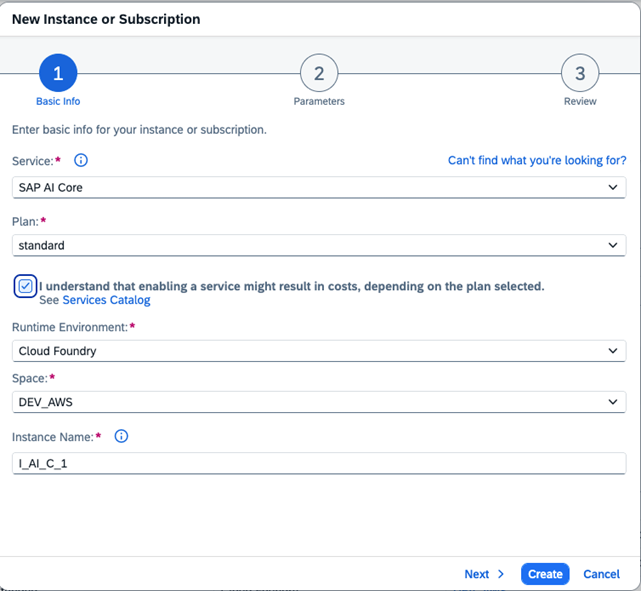The width and height of the screenshot is (641, 591).
Task: Select the Basic Info step label
Action: pos(58,102)
